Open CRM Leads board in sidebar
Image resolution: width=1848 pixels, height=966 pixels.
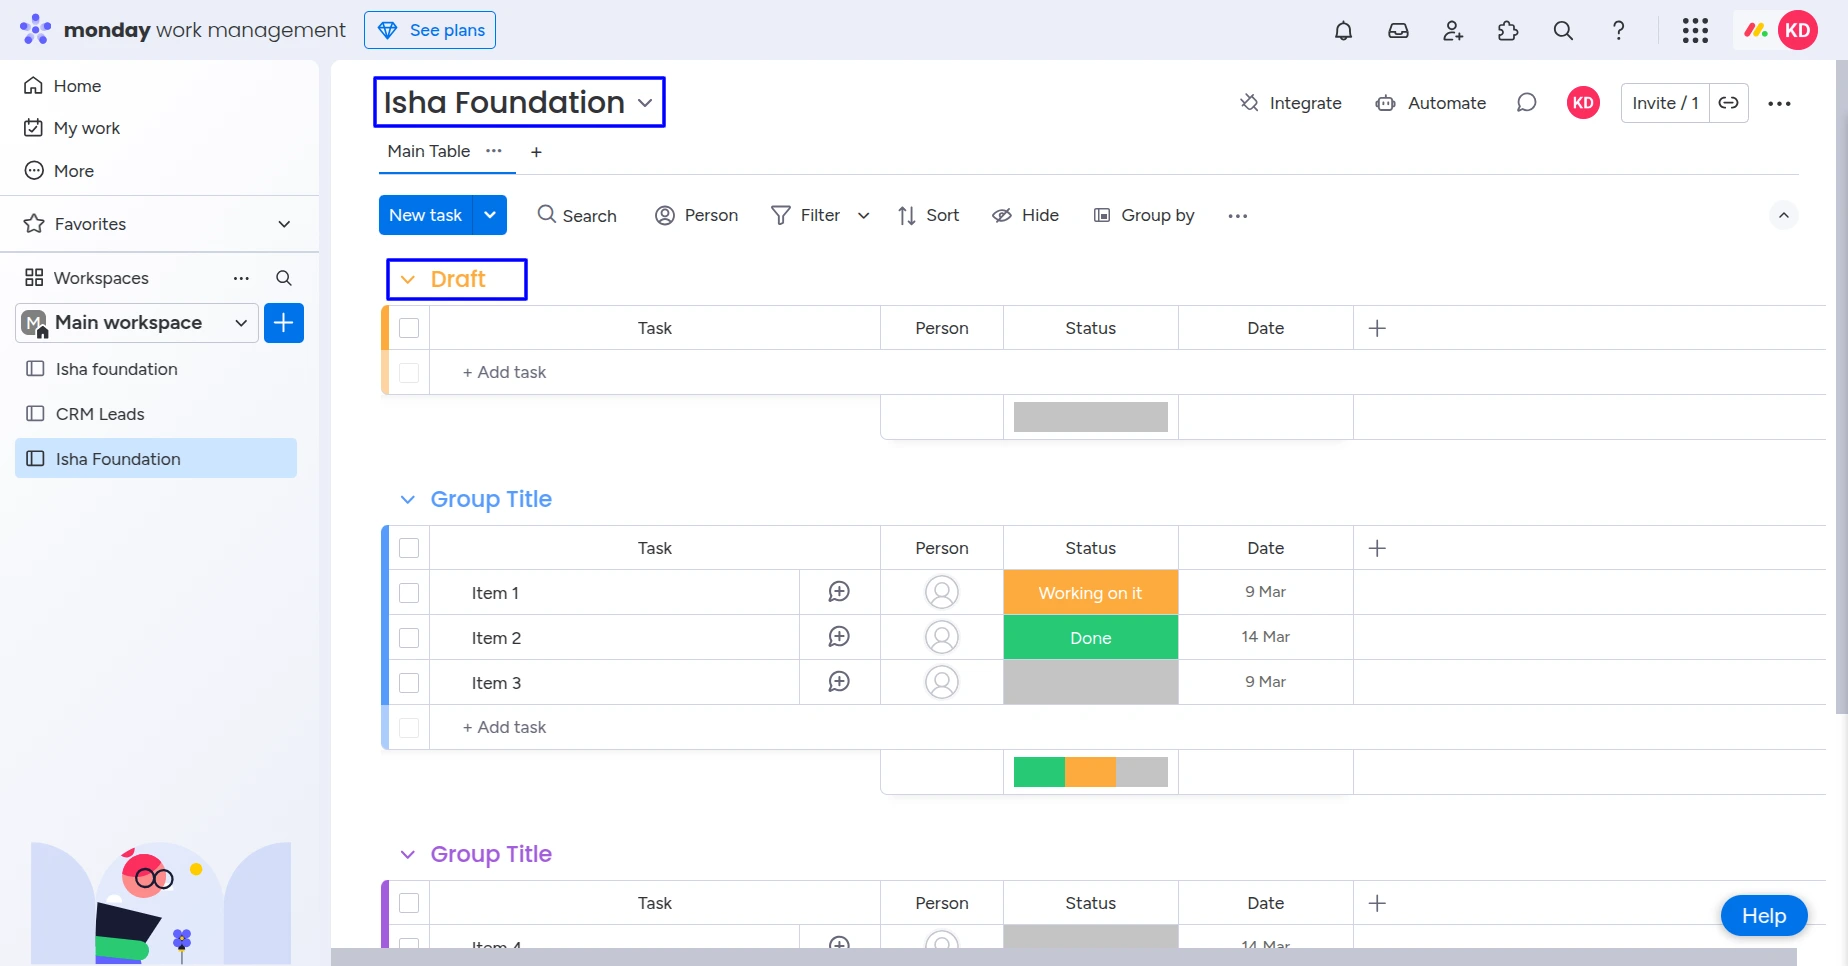click(x=100, y=414)
